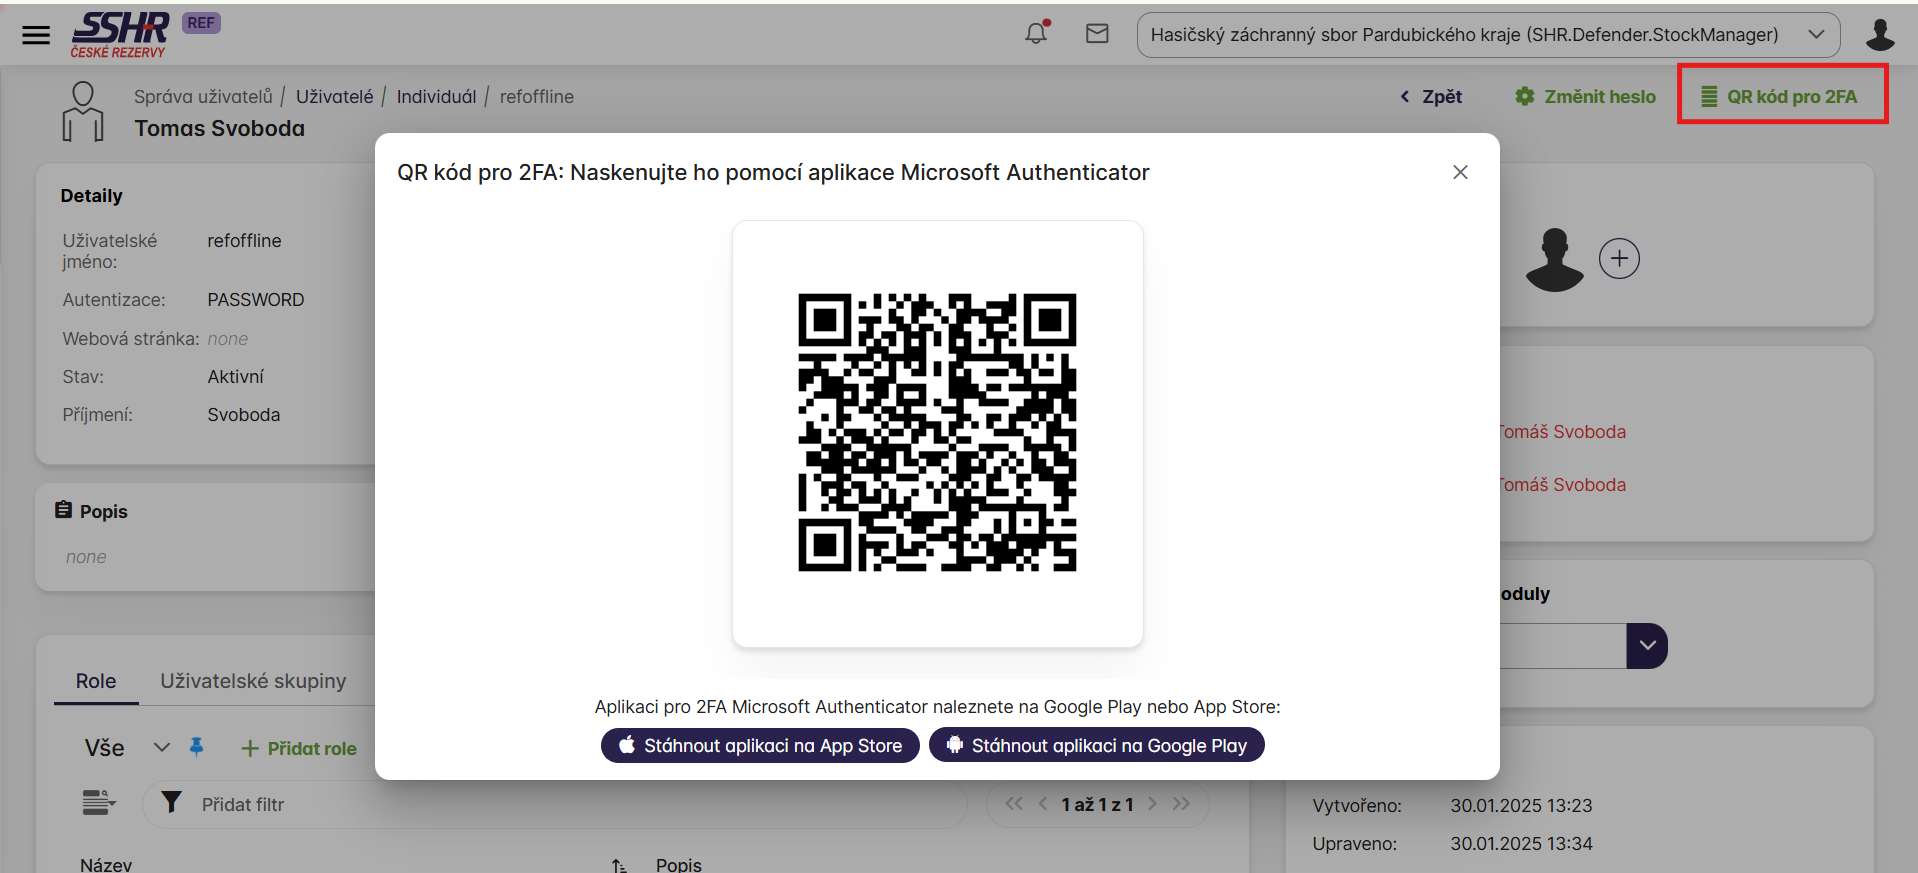The width and height of the screenshot is (1918, 873).
Task: Click Stáhnout aplikaci na Google Play
Action: (x=1096, y=745)
